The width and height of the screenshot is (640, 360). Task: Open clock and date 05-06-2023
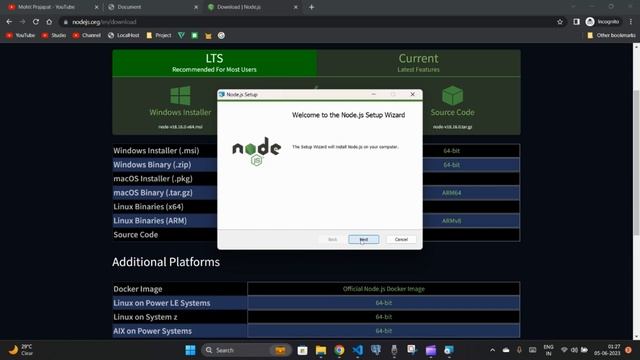tap(607, 350)
